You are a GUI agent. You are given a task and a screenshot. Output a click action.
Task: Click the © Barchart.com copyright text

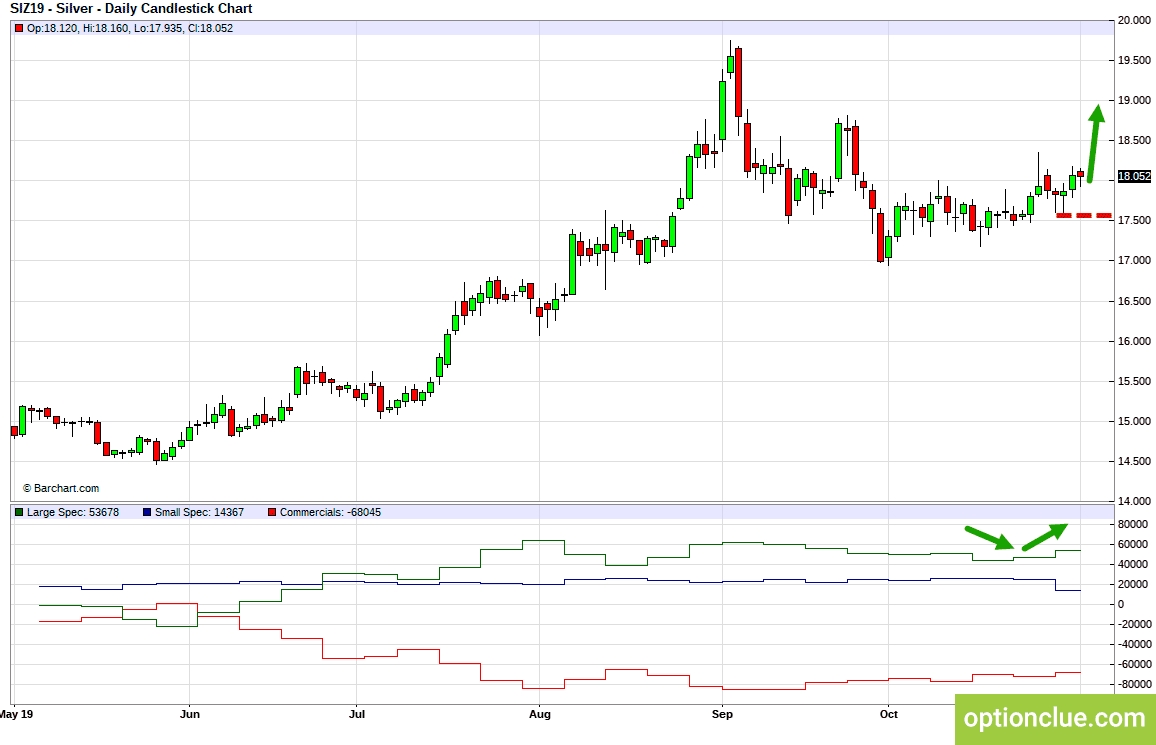tap(61, 488)
